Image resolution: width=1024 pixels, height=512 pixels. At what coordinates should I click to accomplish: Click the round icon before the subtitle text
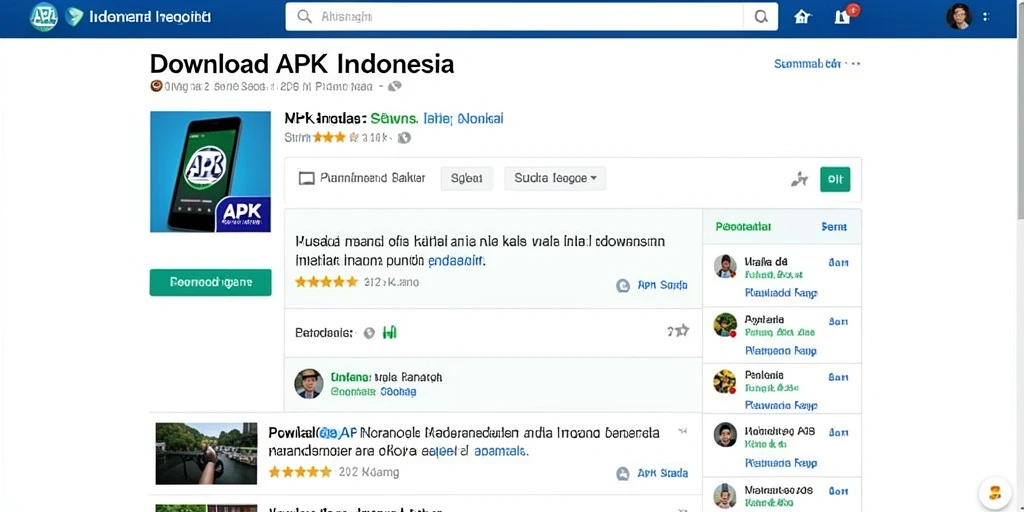(156, 86)
